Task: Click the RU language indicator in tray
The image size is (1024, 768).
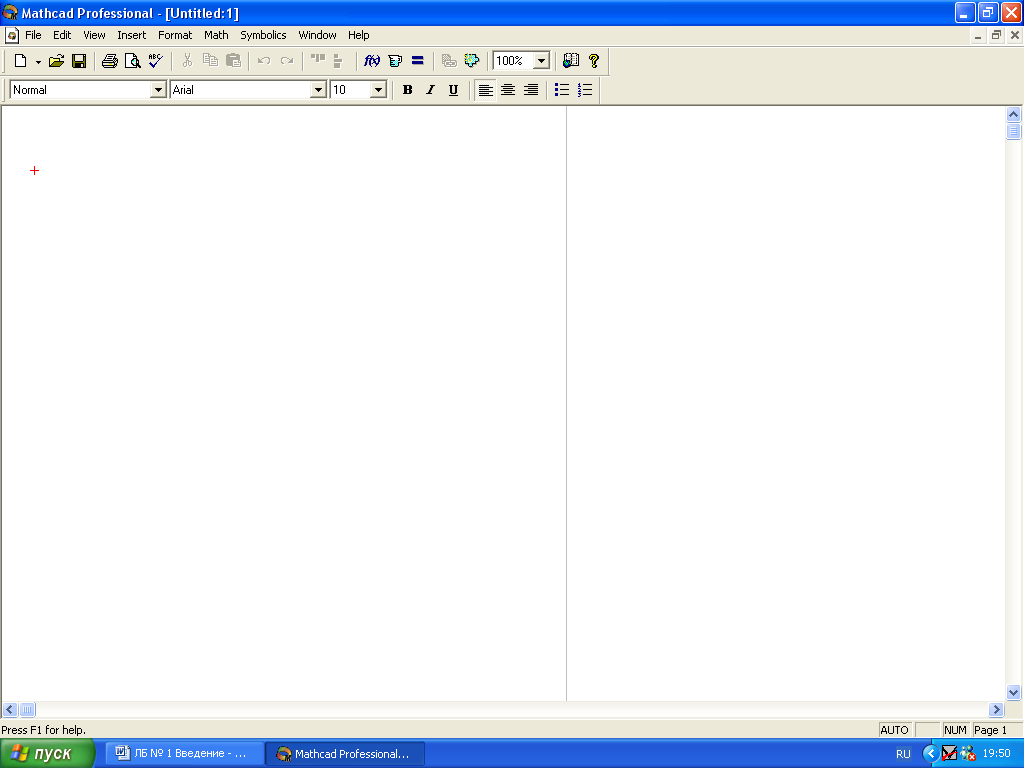Action: pyautogui.click(x=903, y=754)
